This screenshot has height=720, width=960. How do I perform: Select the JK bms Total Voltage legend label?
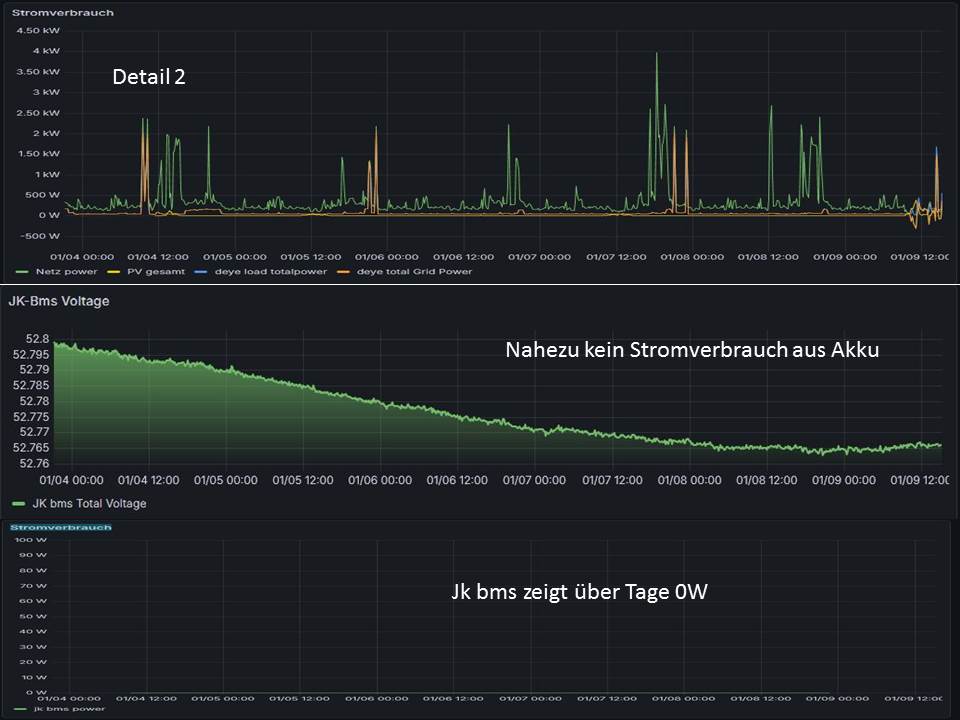(x=89, y=504)
